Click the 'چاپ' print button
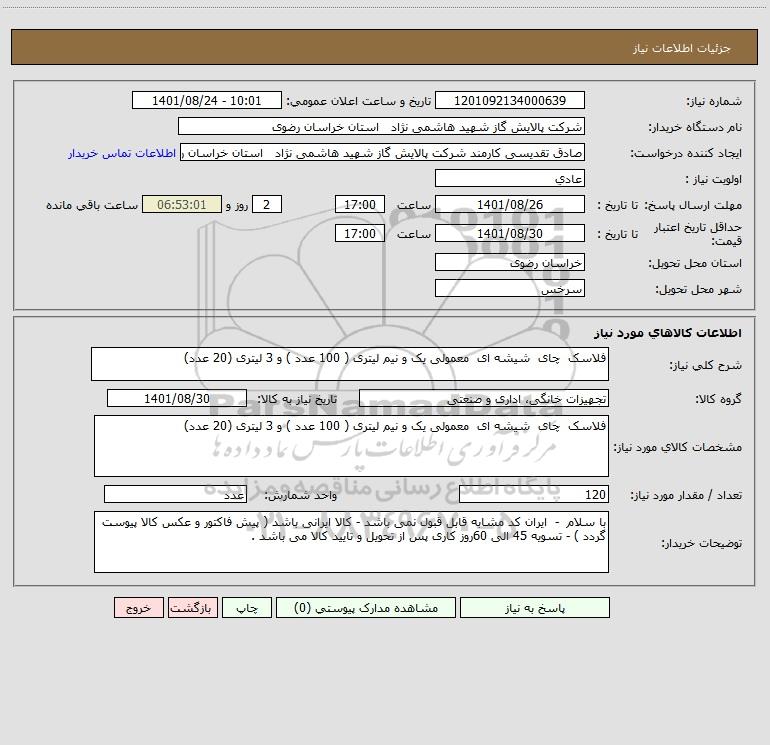770x745 pixels. coord(247,607)
